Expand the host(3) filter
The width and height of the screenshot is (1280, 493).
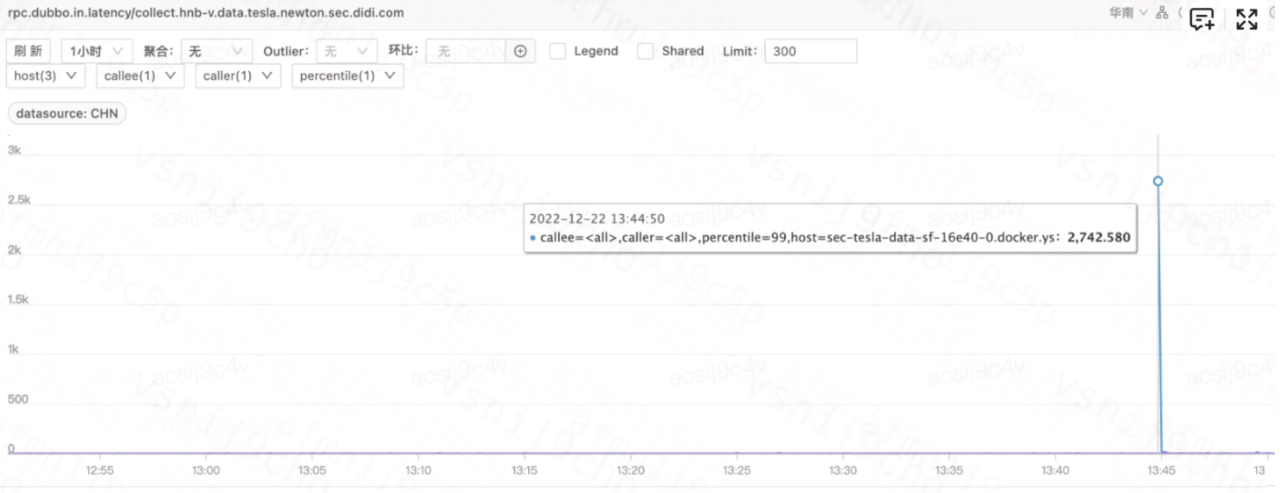47,76
